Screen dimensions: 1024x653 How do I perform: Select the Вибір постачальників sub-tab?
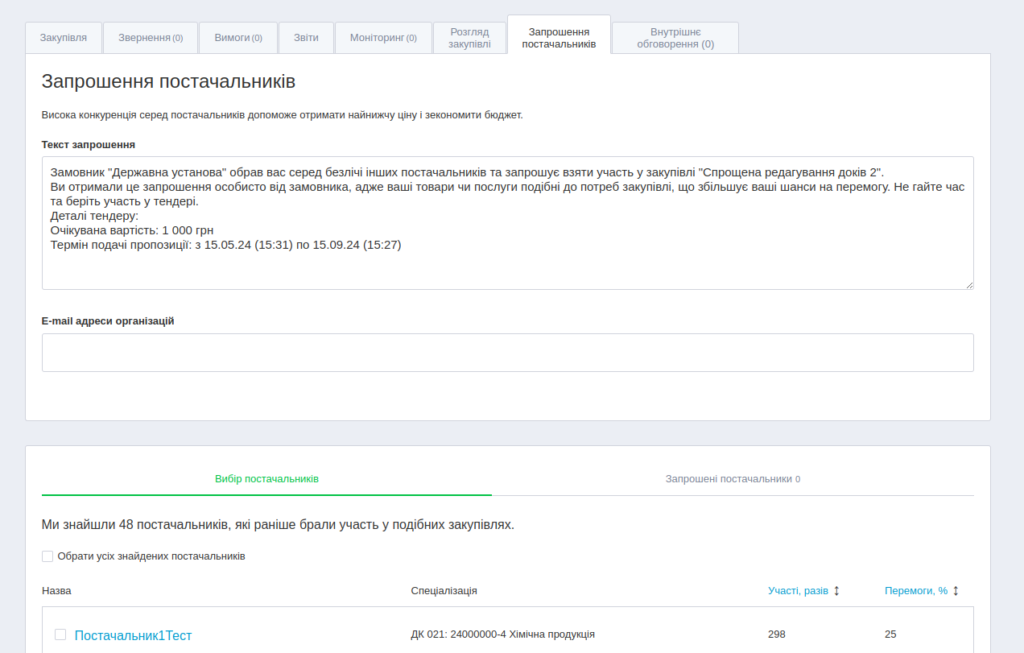click(x=266, y=479)
